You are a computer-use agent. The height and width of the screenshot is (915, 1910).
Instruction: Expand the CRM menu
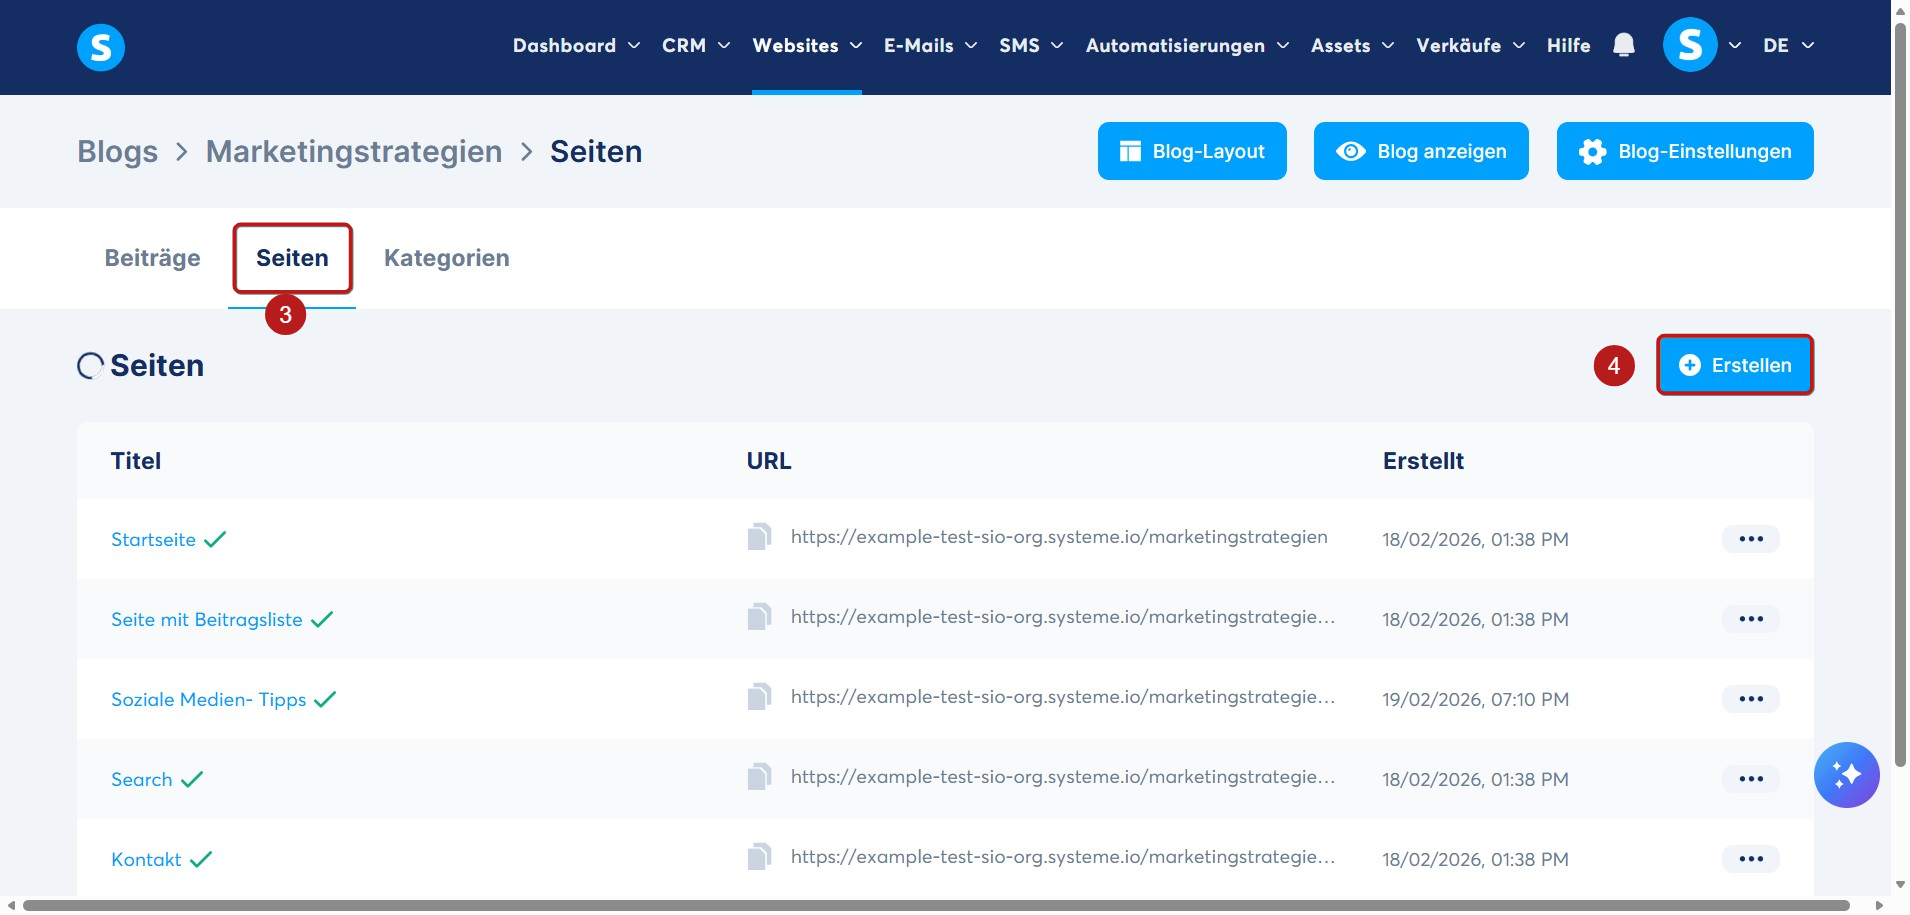click(x=696, y=46)
